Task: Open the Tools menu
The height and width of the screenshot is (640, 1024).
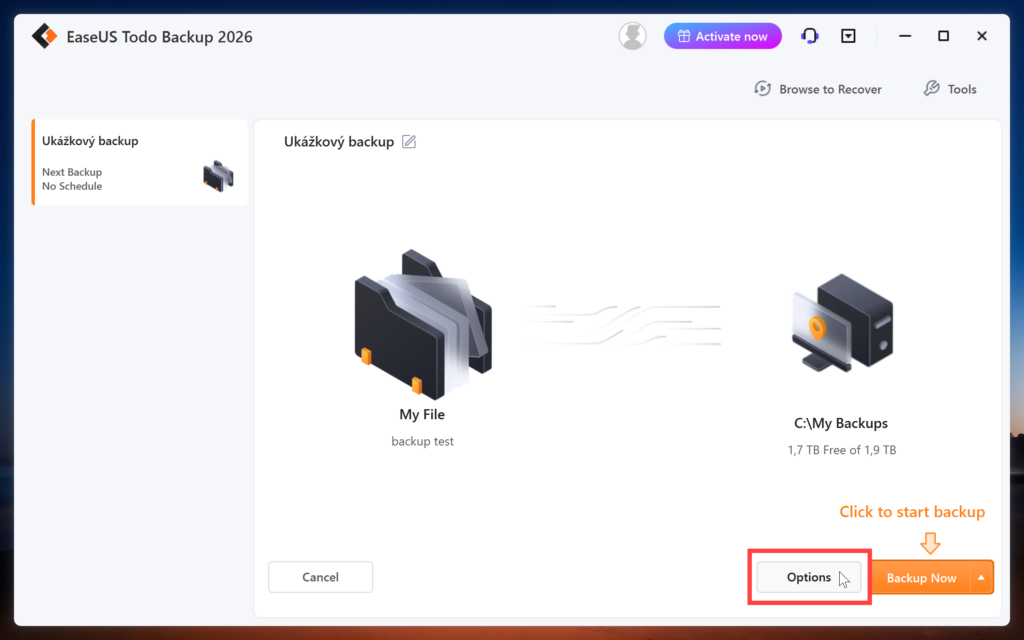Action: click(950, 89)
